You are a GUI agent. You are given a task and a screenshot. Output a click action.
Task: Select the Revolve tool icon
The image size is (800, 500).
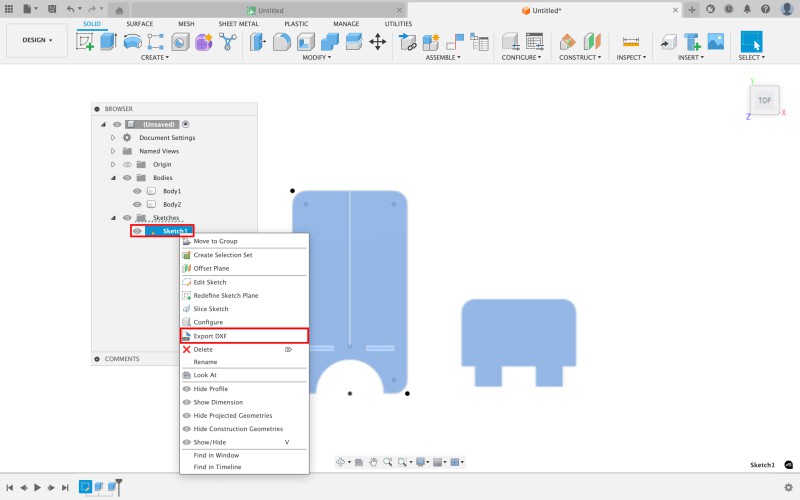pyautogui.click(x=133, y=41)
